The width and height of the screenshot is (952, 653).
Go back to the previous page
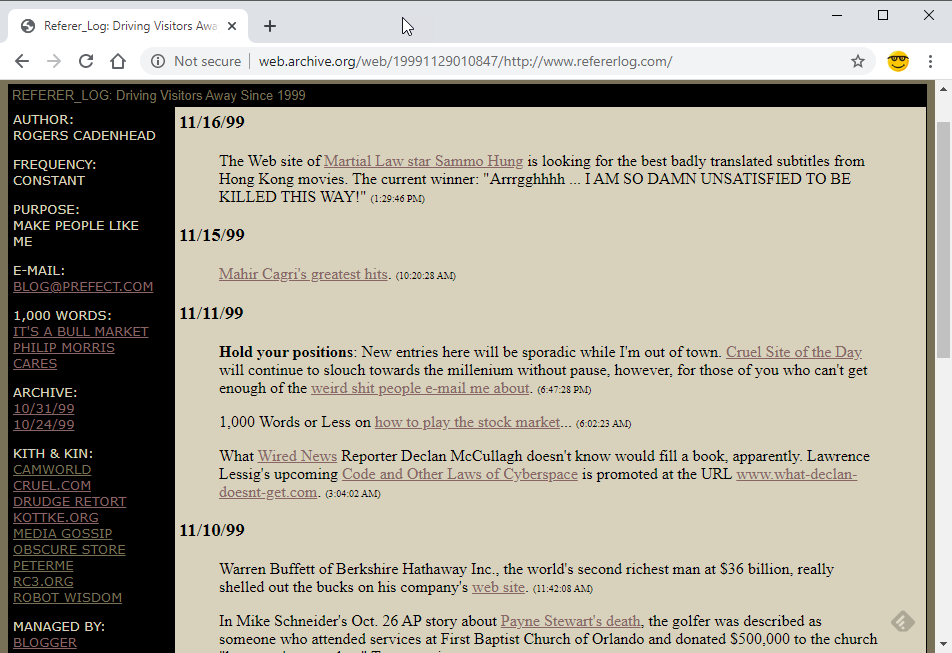pyautogui.click(x=22, y=61)
